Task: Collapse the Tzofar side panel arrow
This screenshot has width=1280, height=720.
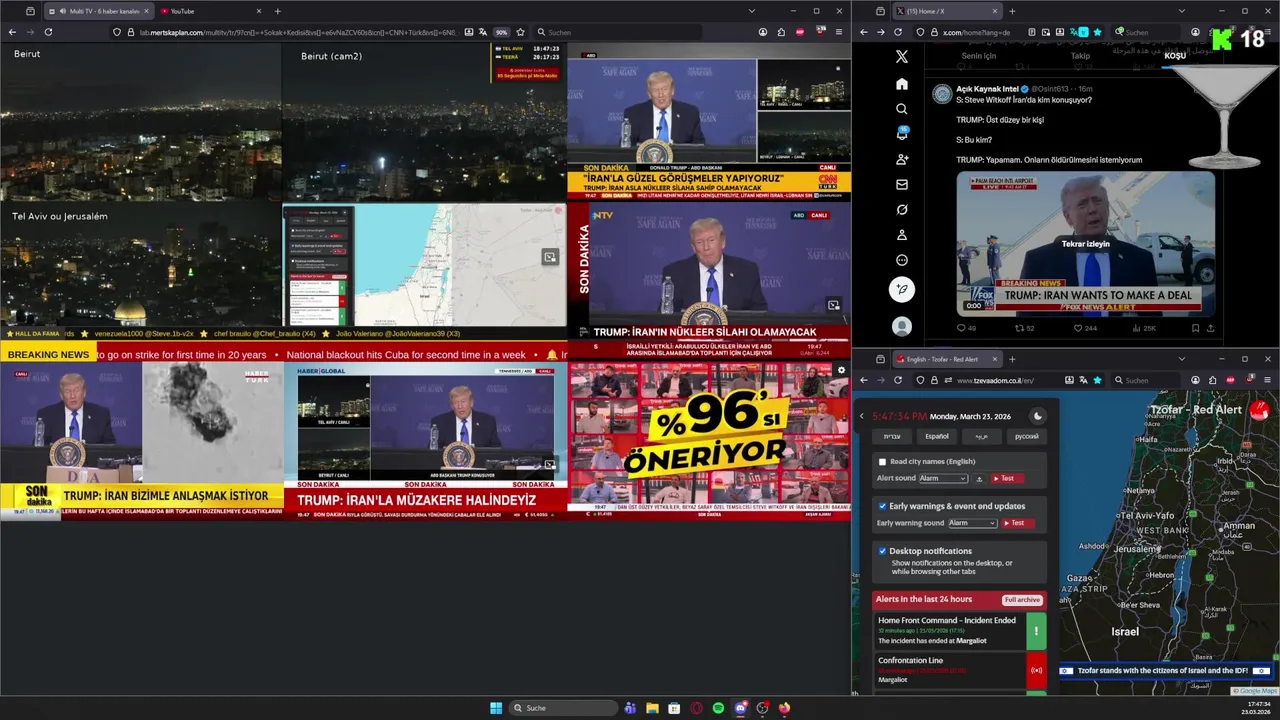Action: pos(862,416)
